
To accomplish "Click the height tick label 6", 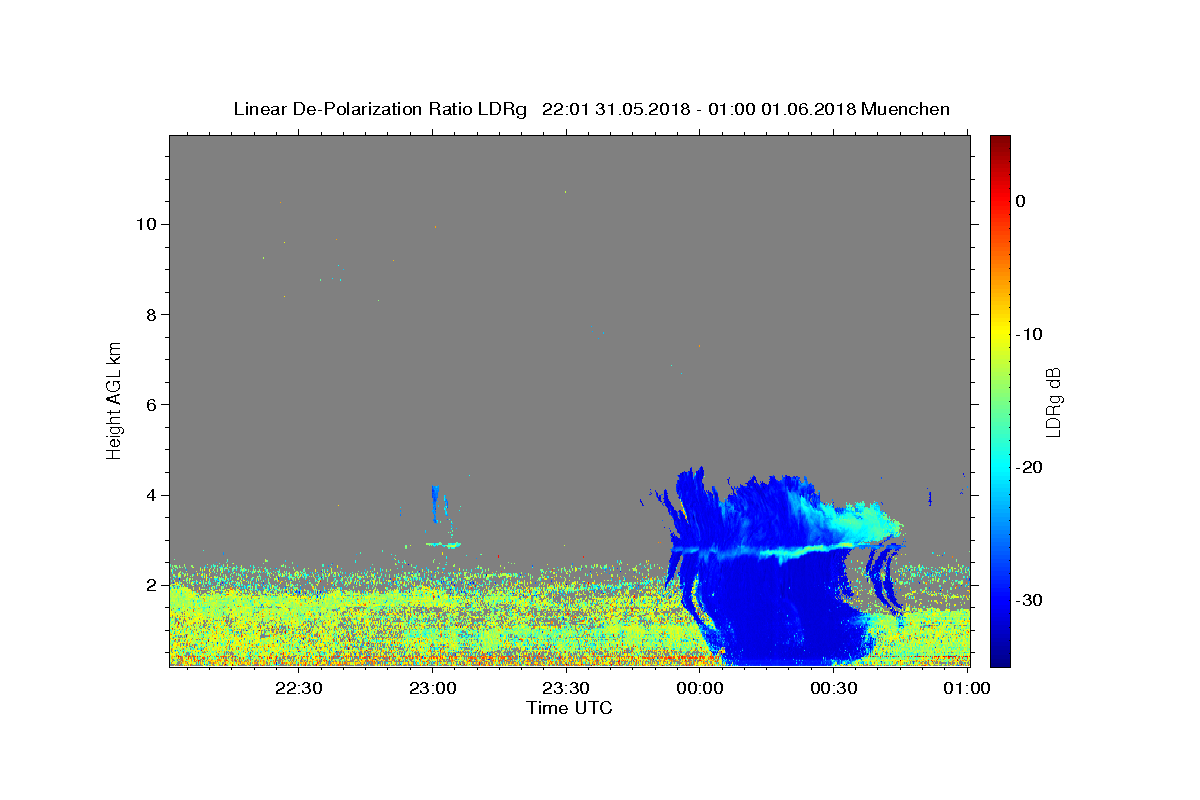I will pyautogui.click(x=152, y=404).
